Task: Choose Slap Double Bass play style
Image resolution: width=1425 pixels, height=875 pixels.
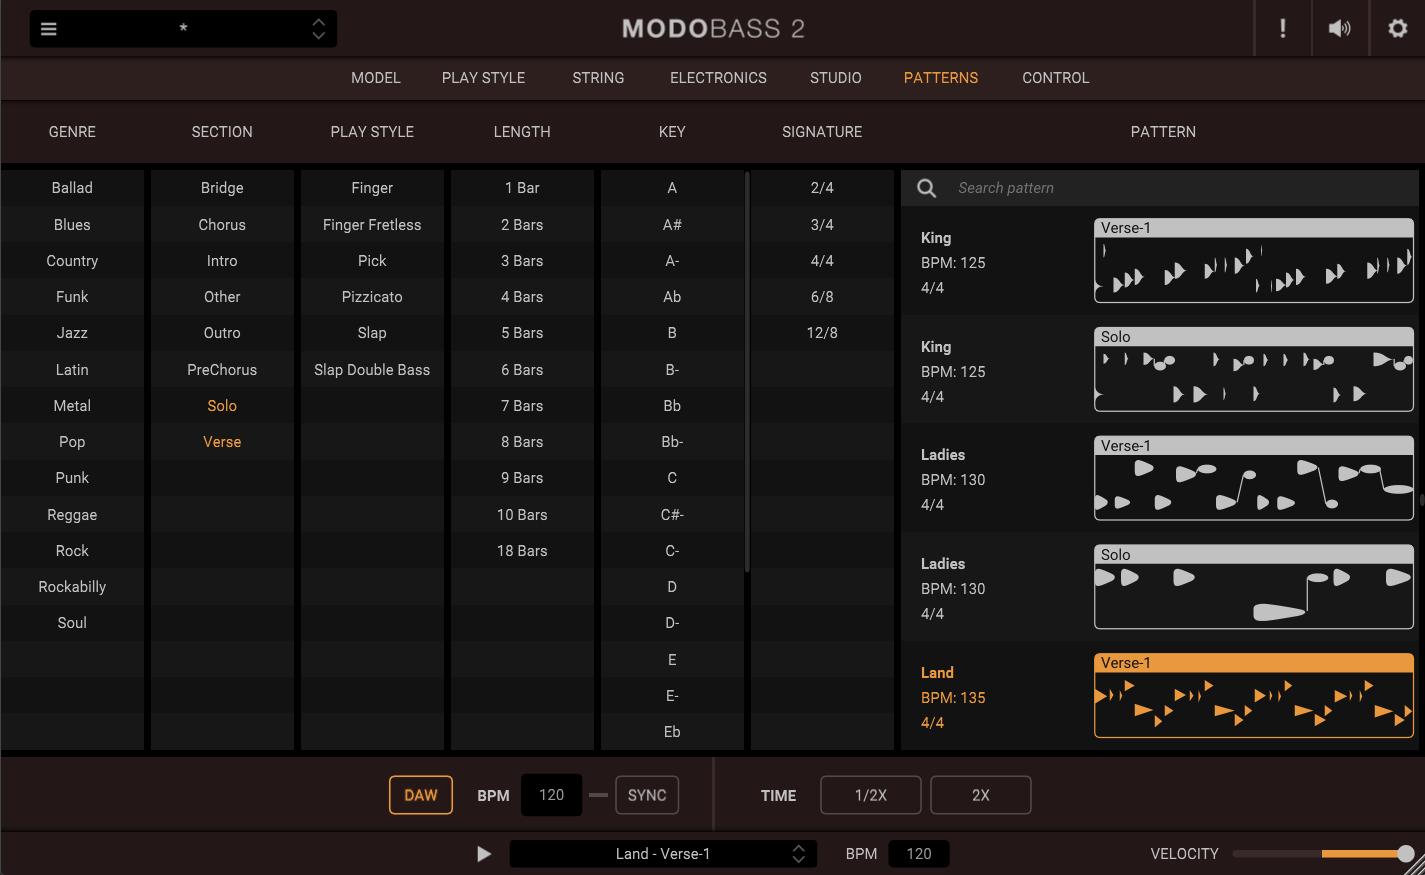Action: pos(372,370)
